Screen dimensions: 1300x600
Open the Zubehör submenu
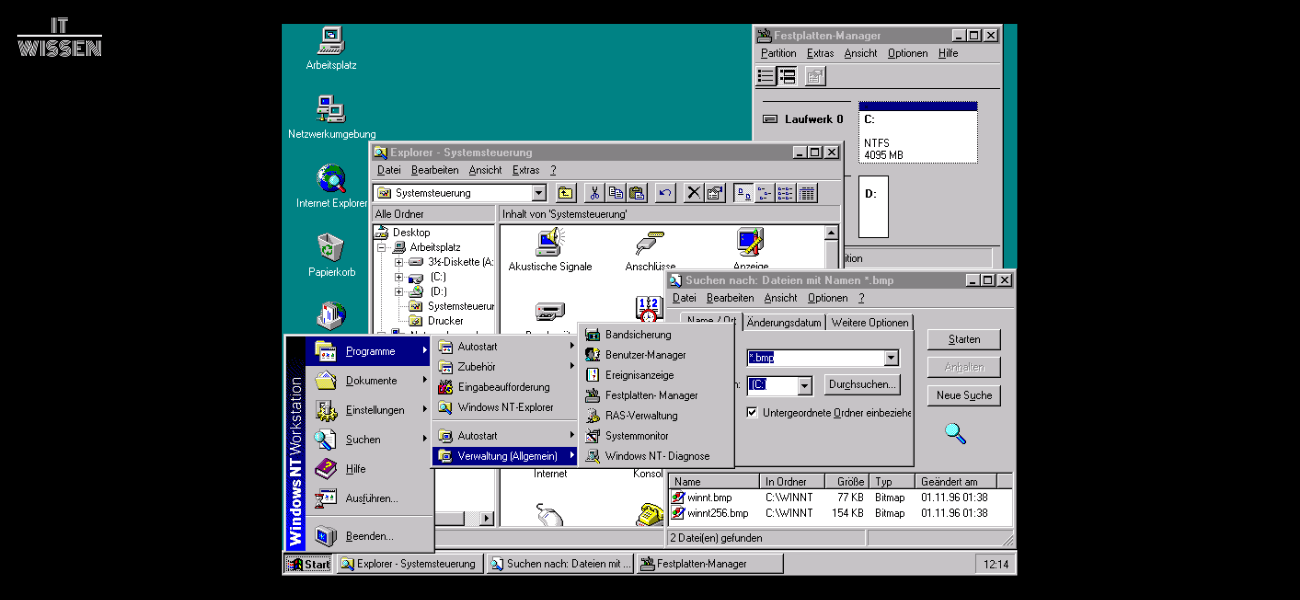pos(507,367)
